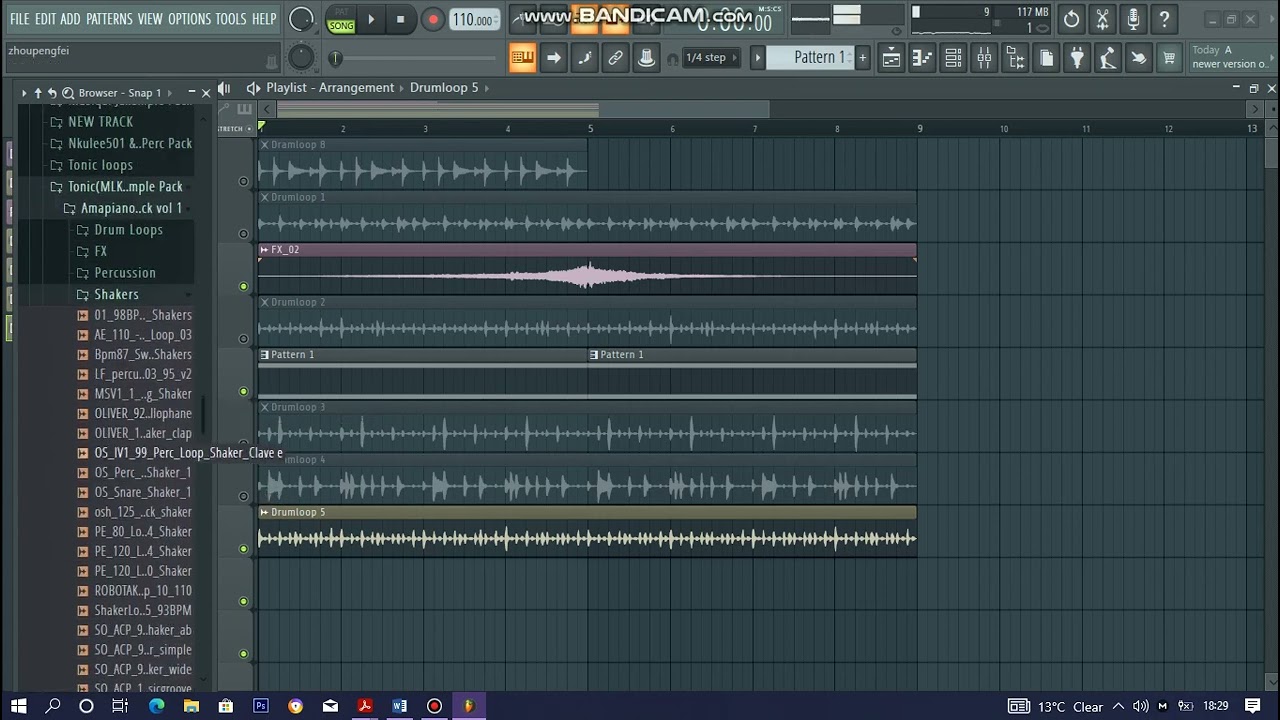Select the PE_80_Lo..4_Shaker sample
1280x720 pixels.
[x=142, y=532]
